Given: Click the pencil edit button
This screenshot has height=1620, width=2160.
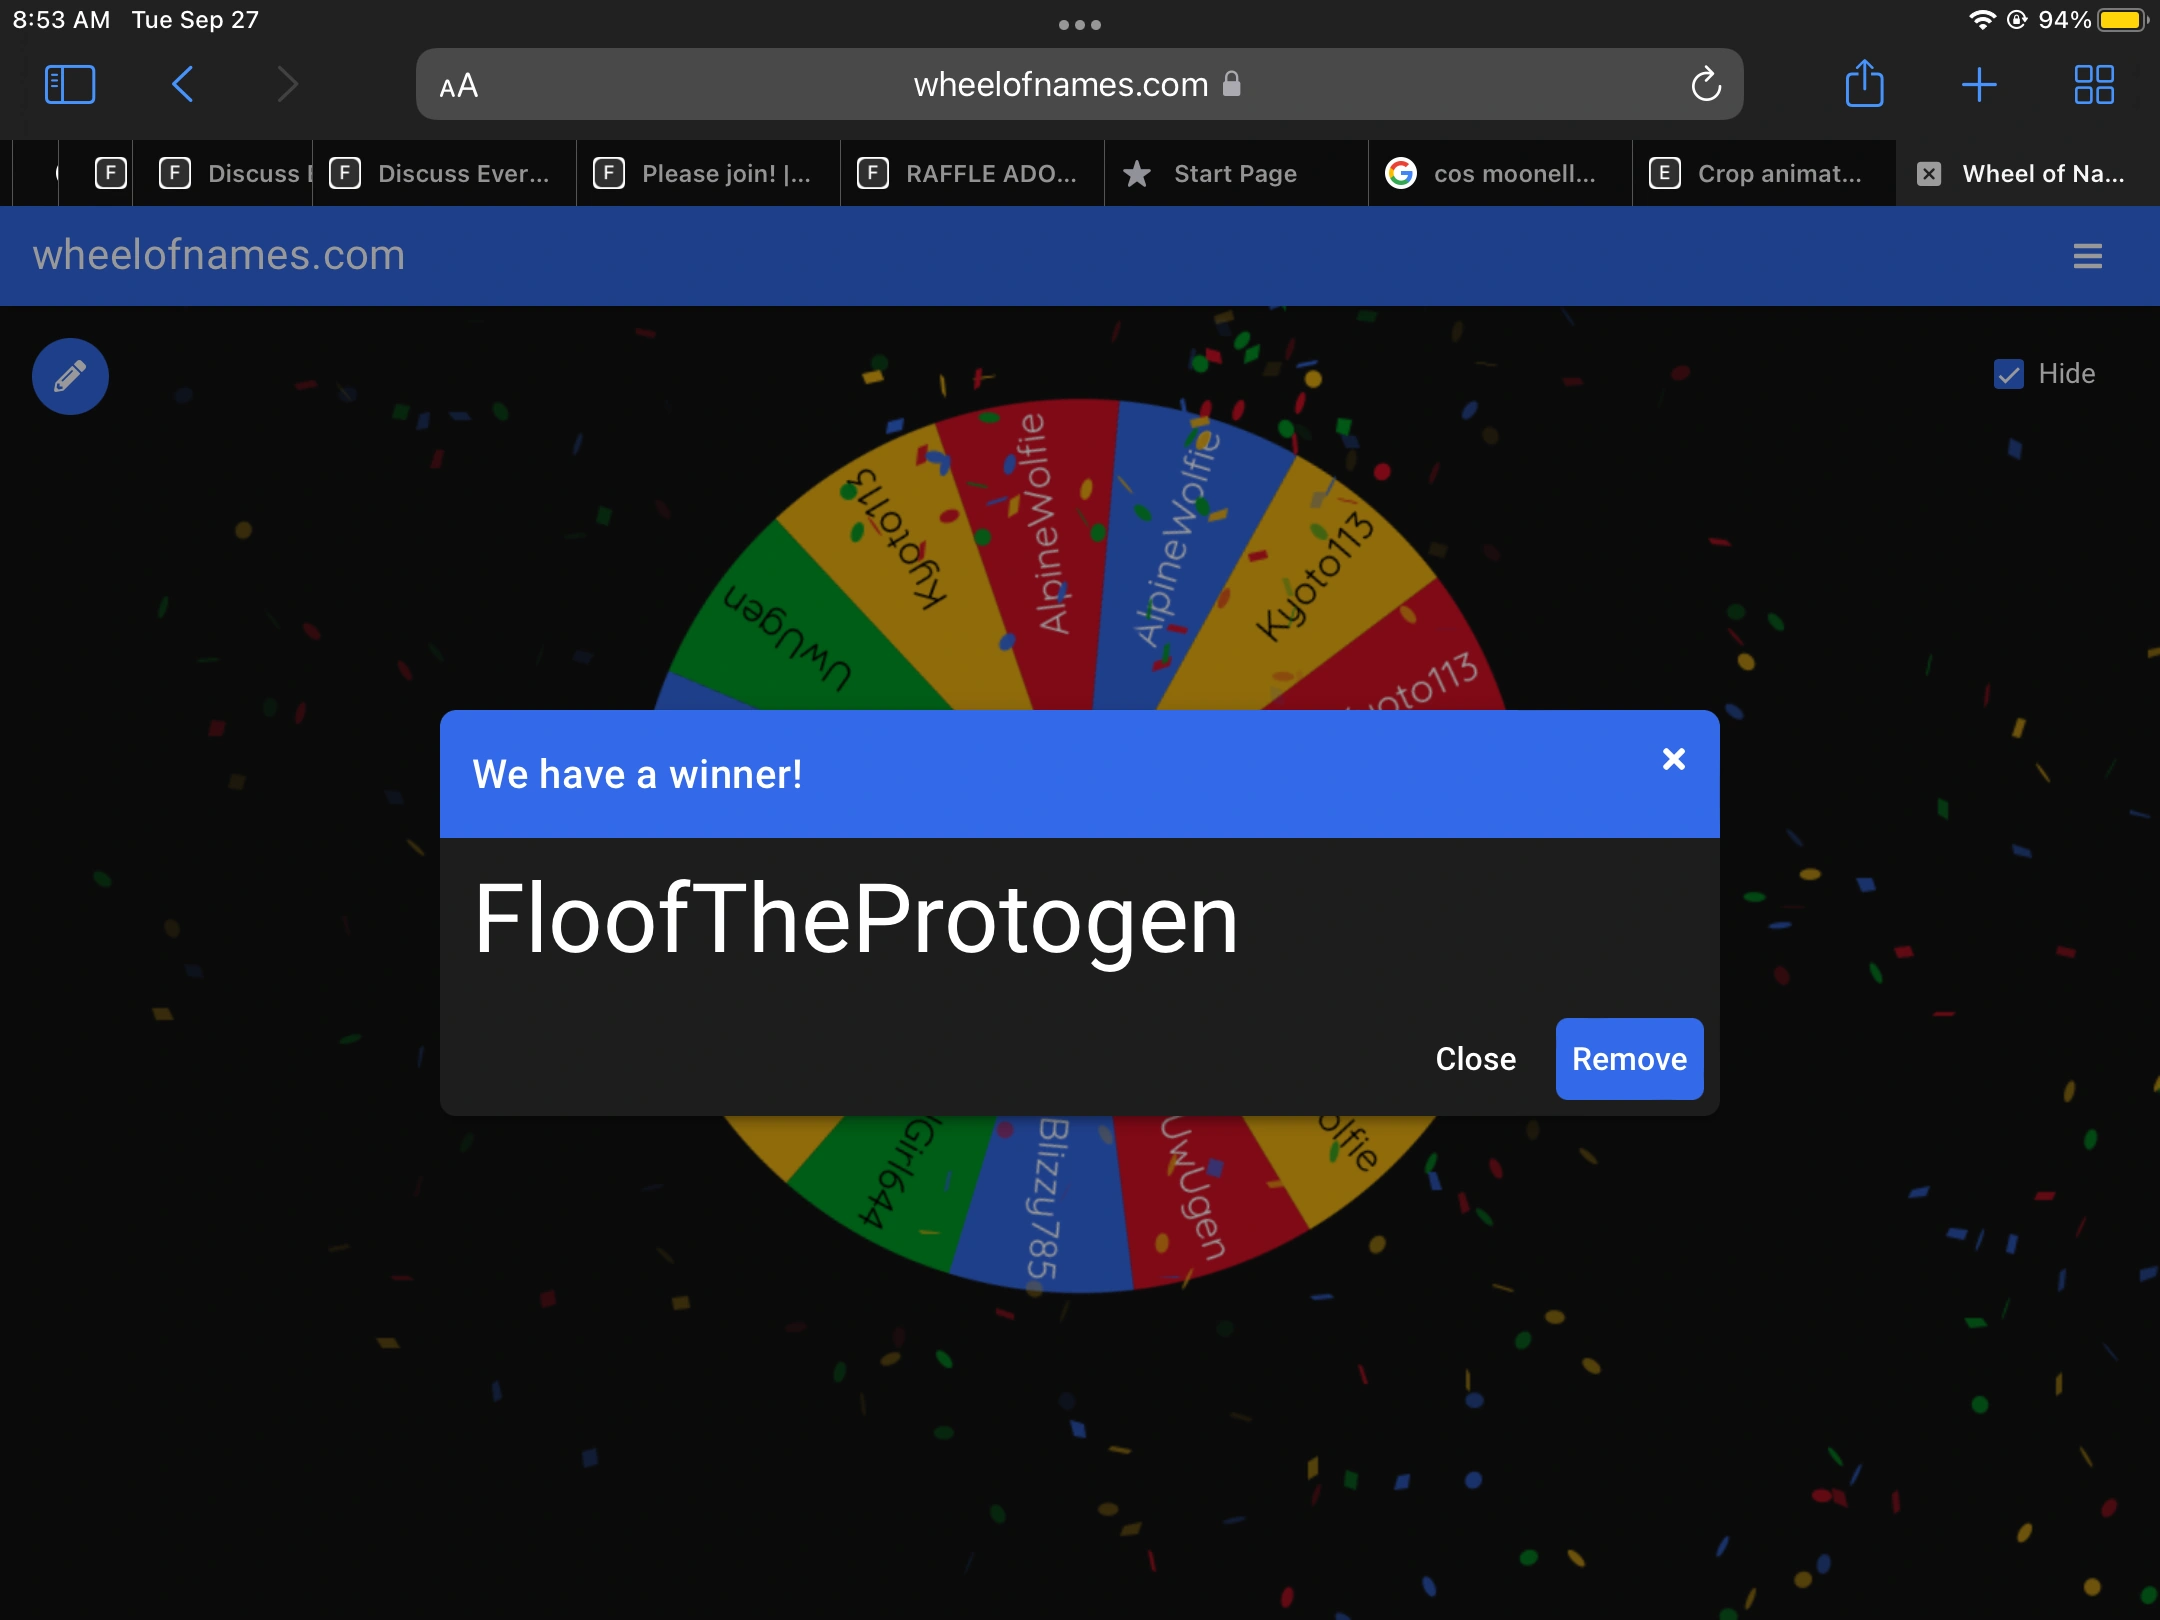Looking at the screenshot, I should (x=70, y=377).
